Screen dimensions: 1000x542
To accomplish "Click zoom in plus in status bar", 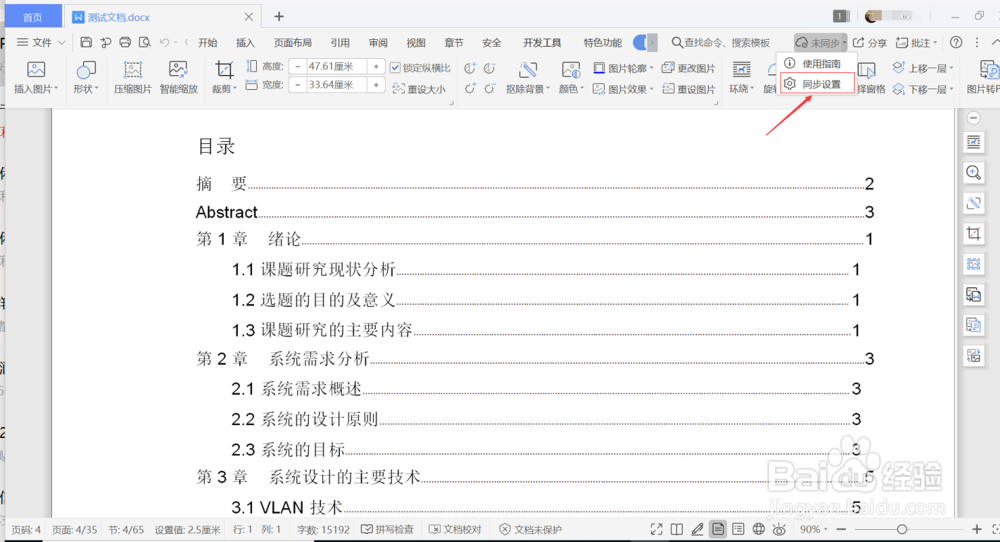I will tap(976, 529).
